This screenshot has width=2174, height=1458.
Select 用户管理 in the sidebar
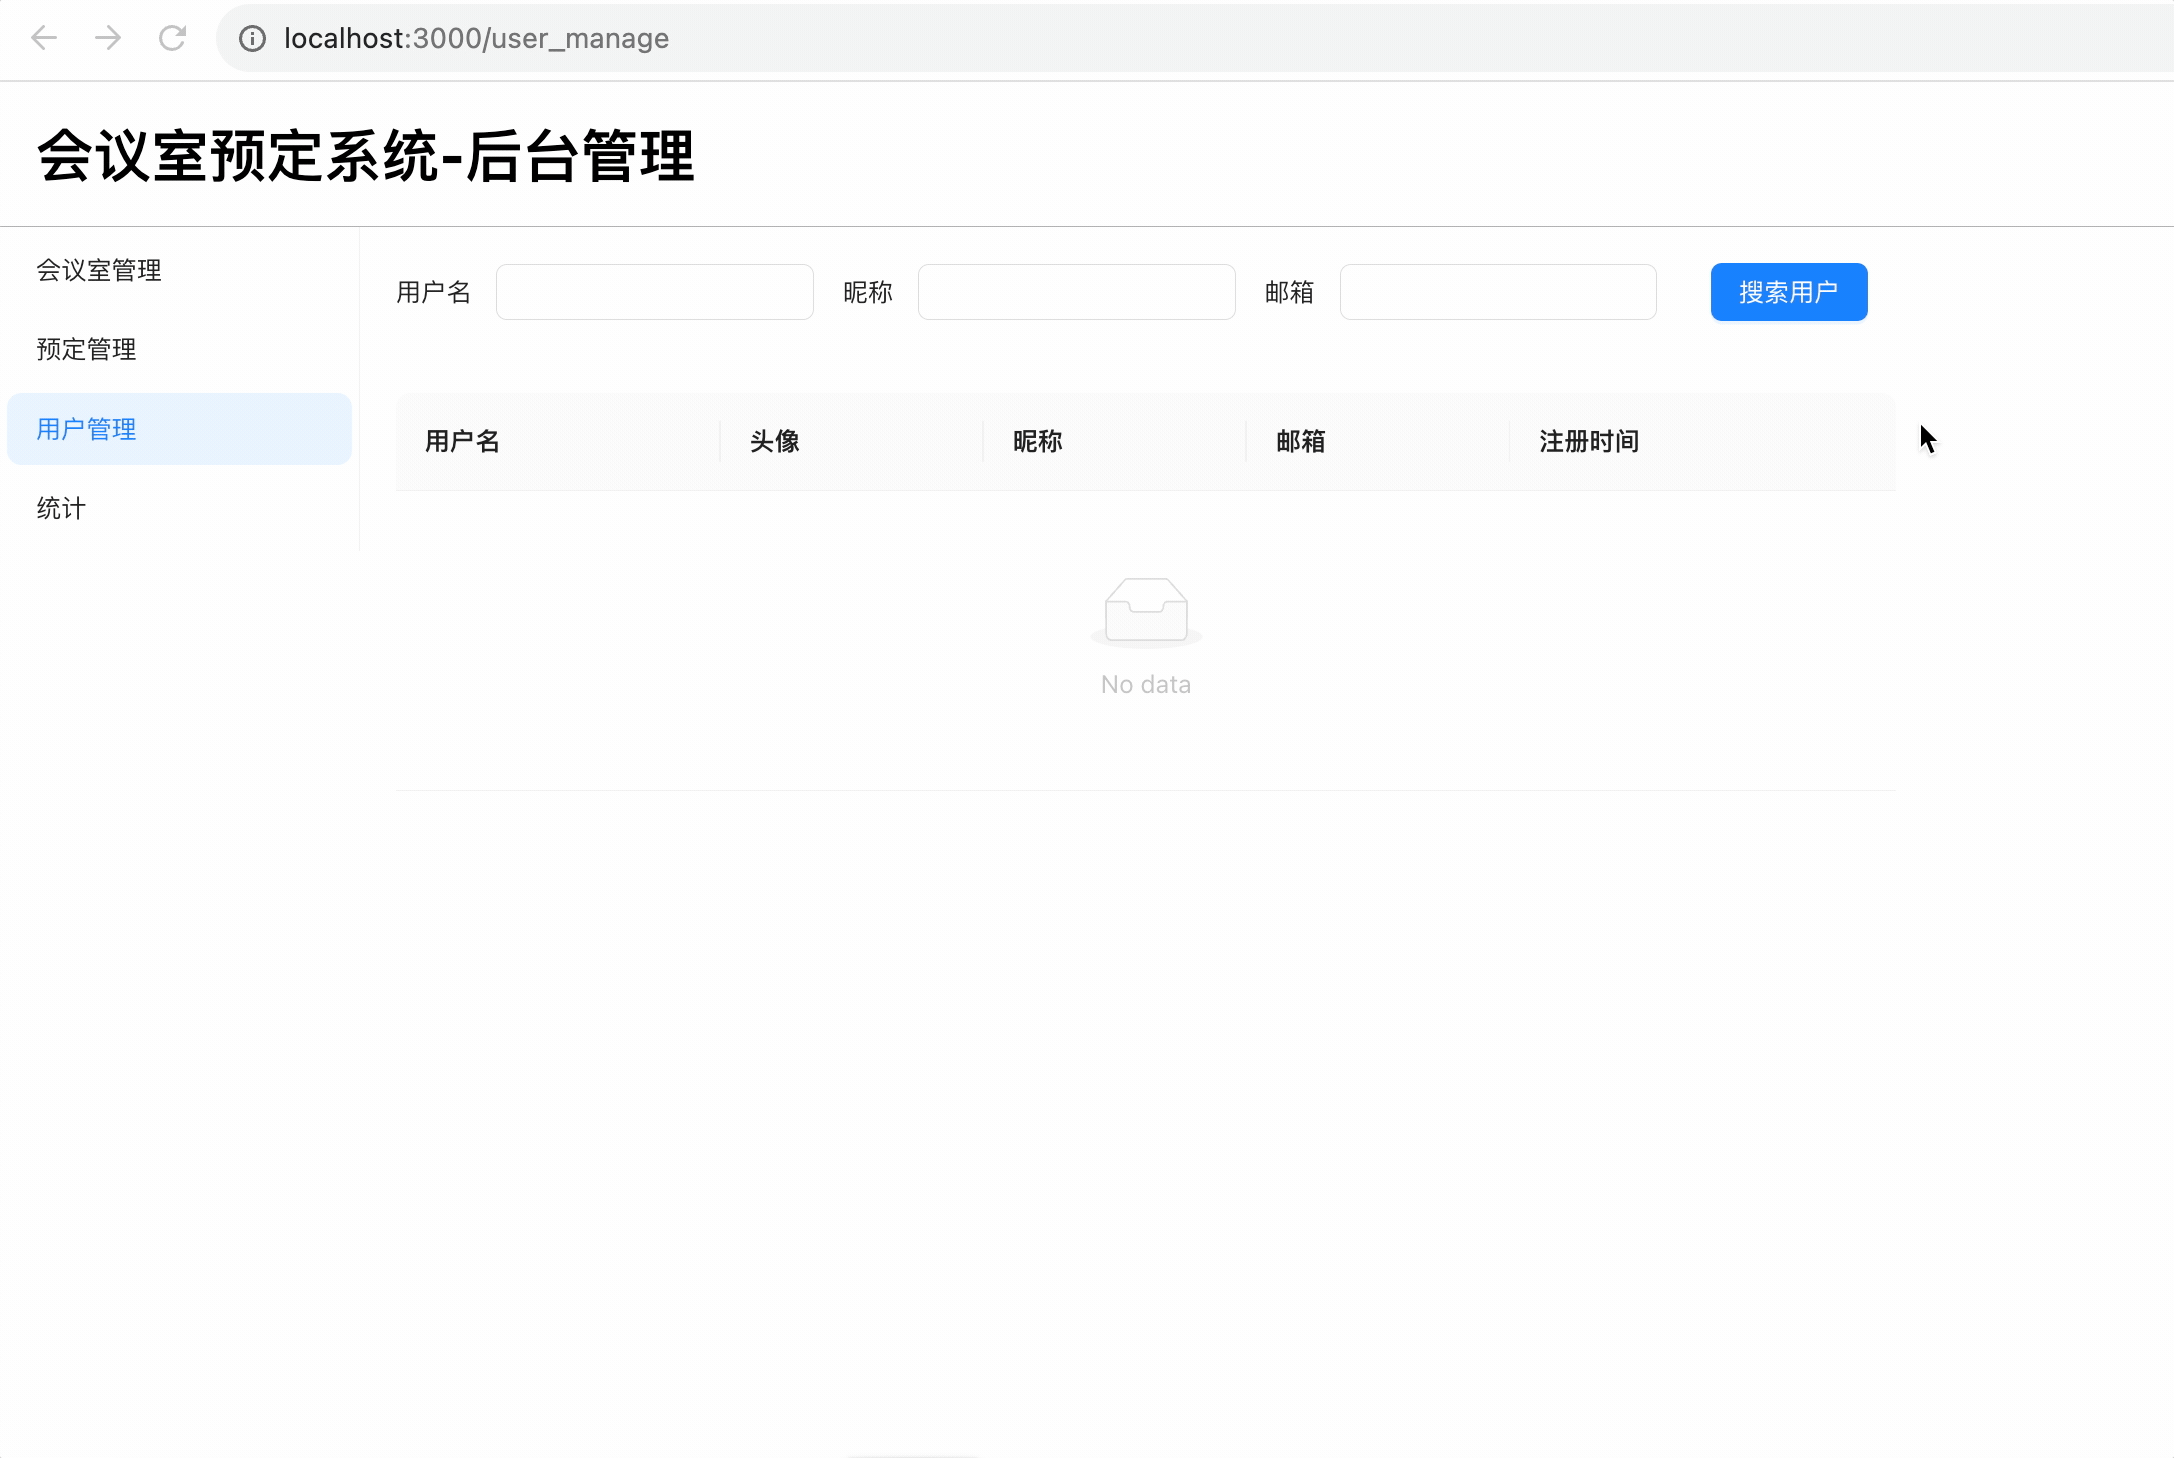tap(86, 429)
